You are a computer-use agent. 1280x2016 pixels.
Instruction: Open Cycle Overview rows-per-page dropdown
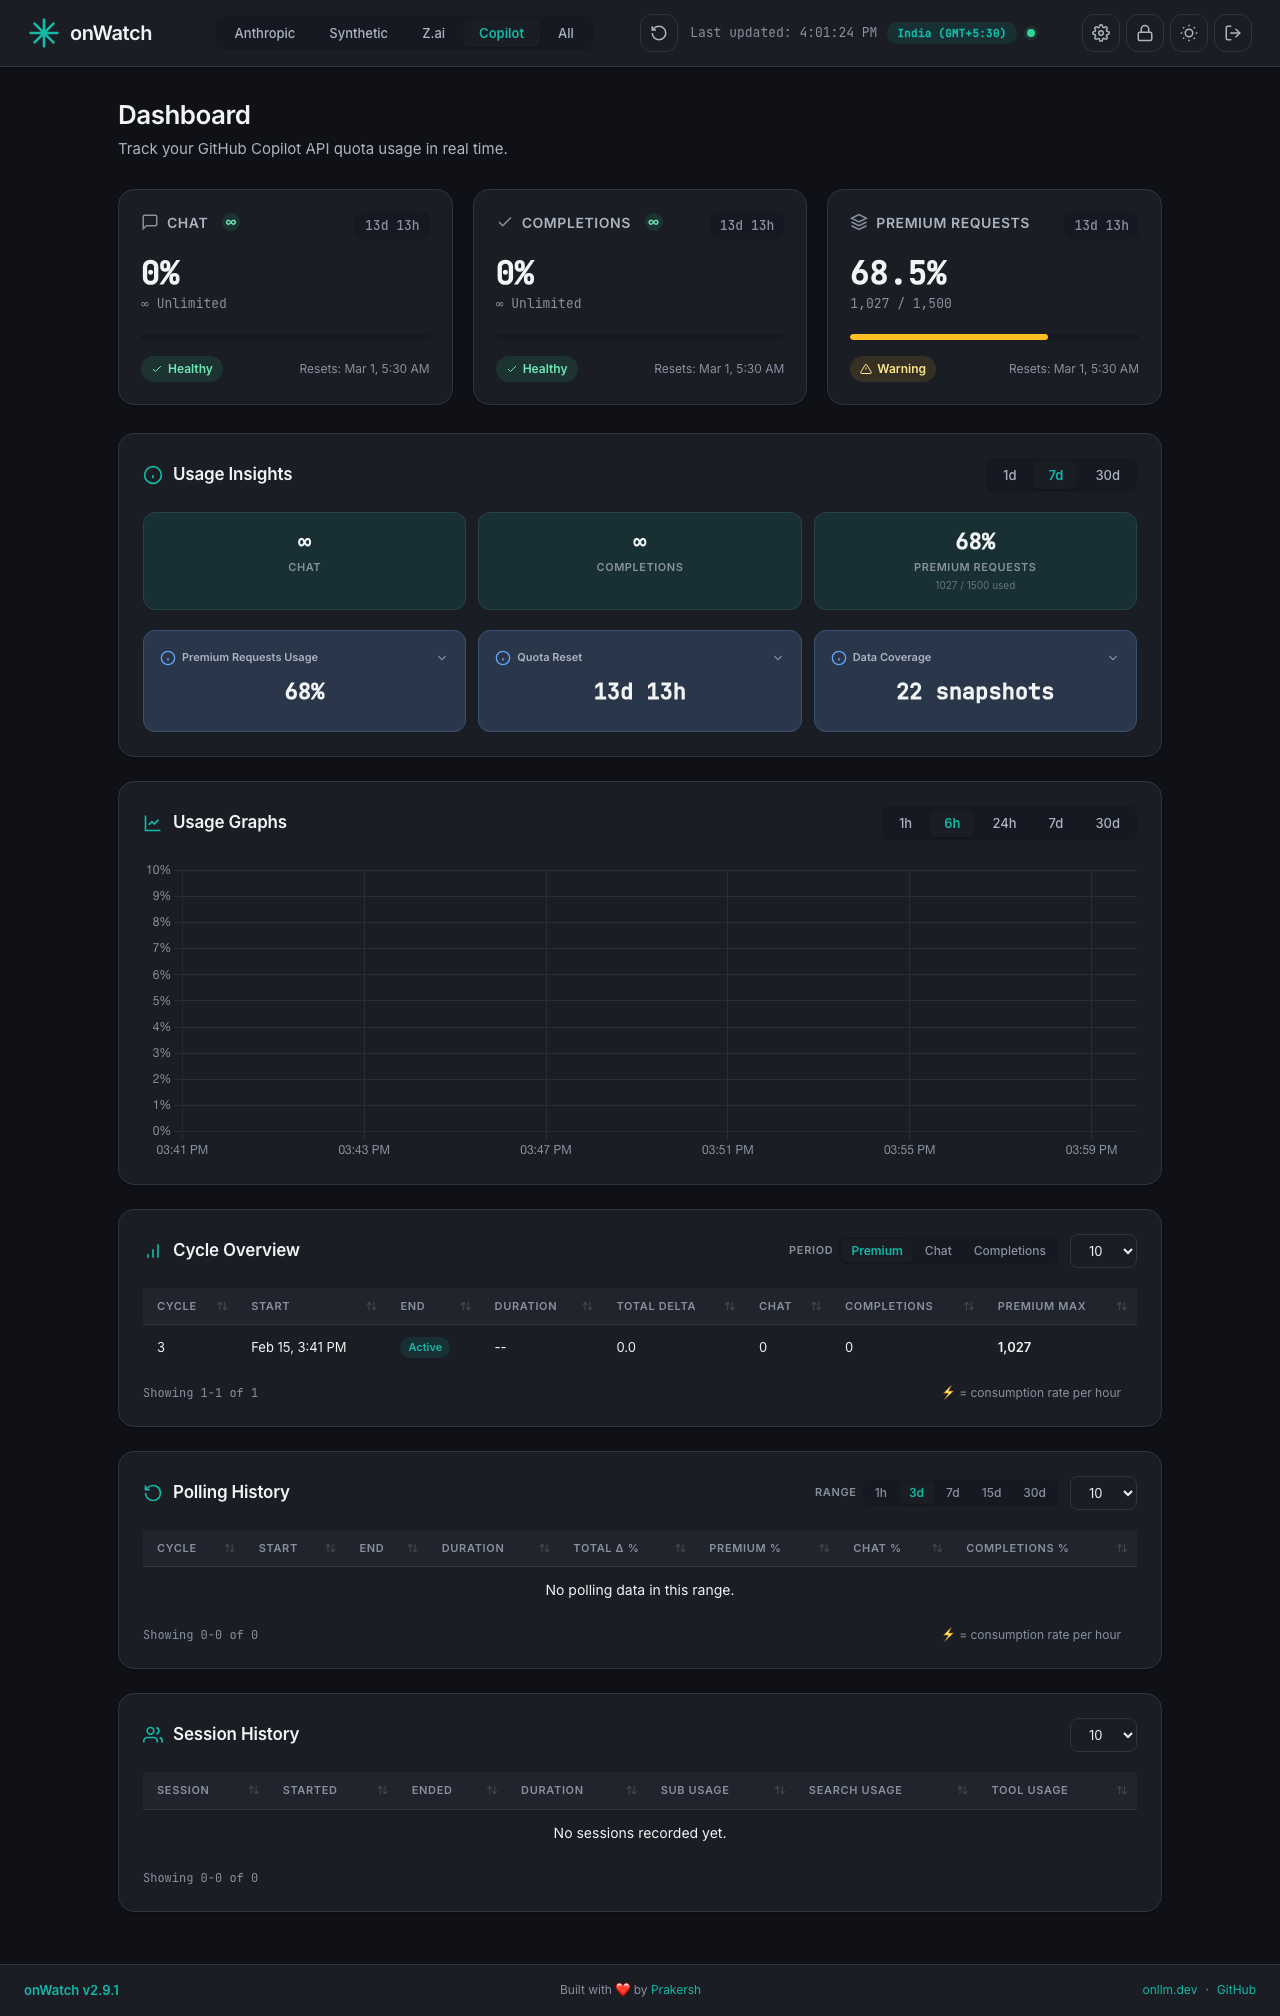click(x=1103, y=1251)
